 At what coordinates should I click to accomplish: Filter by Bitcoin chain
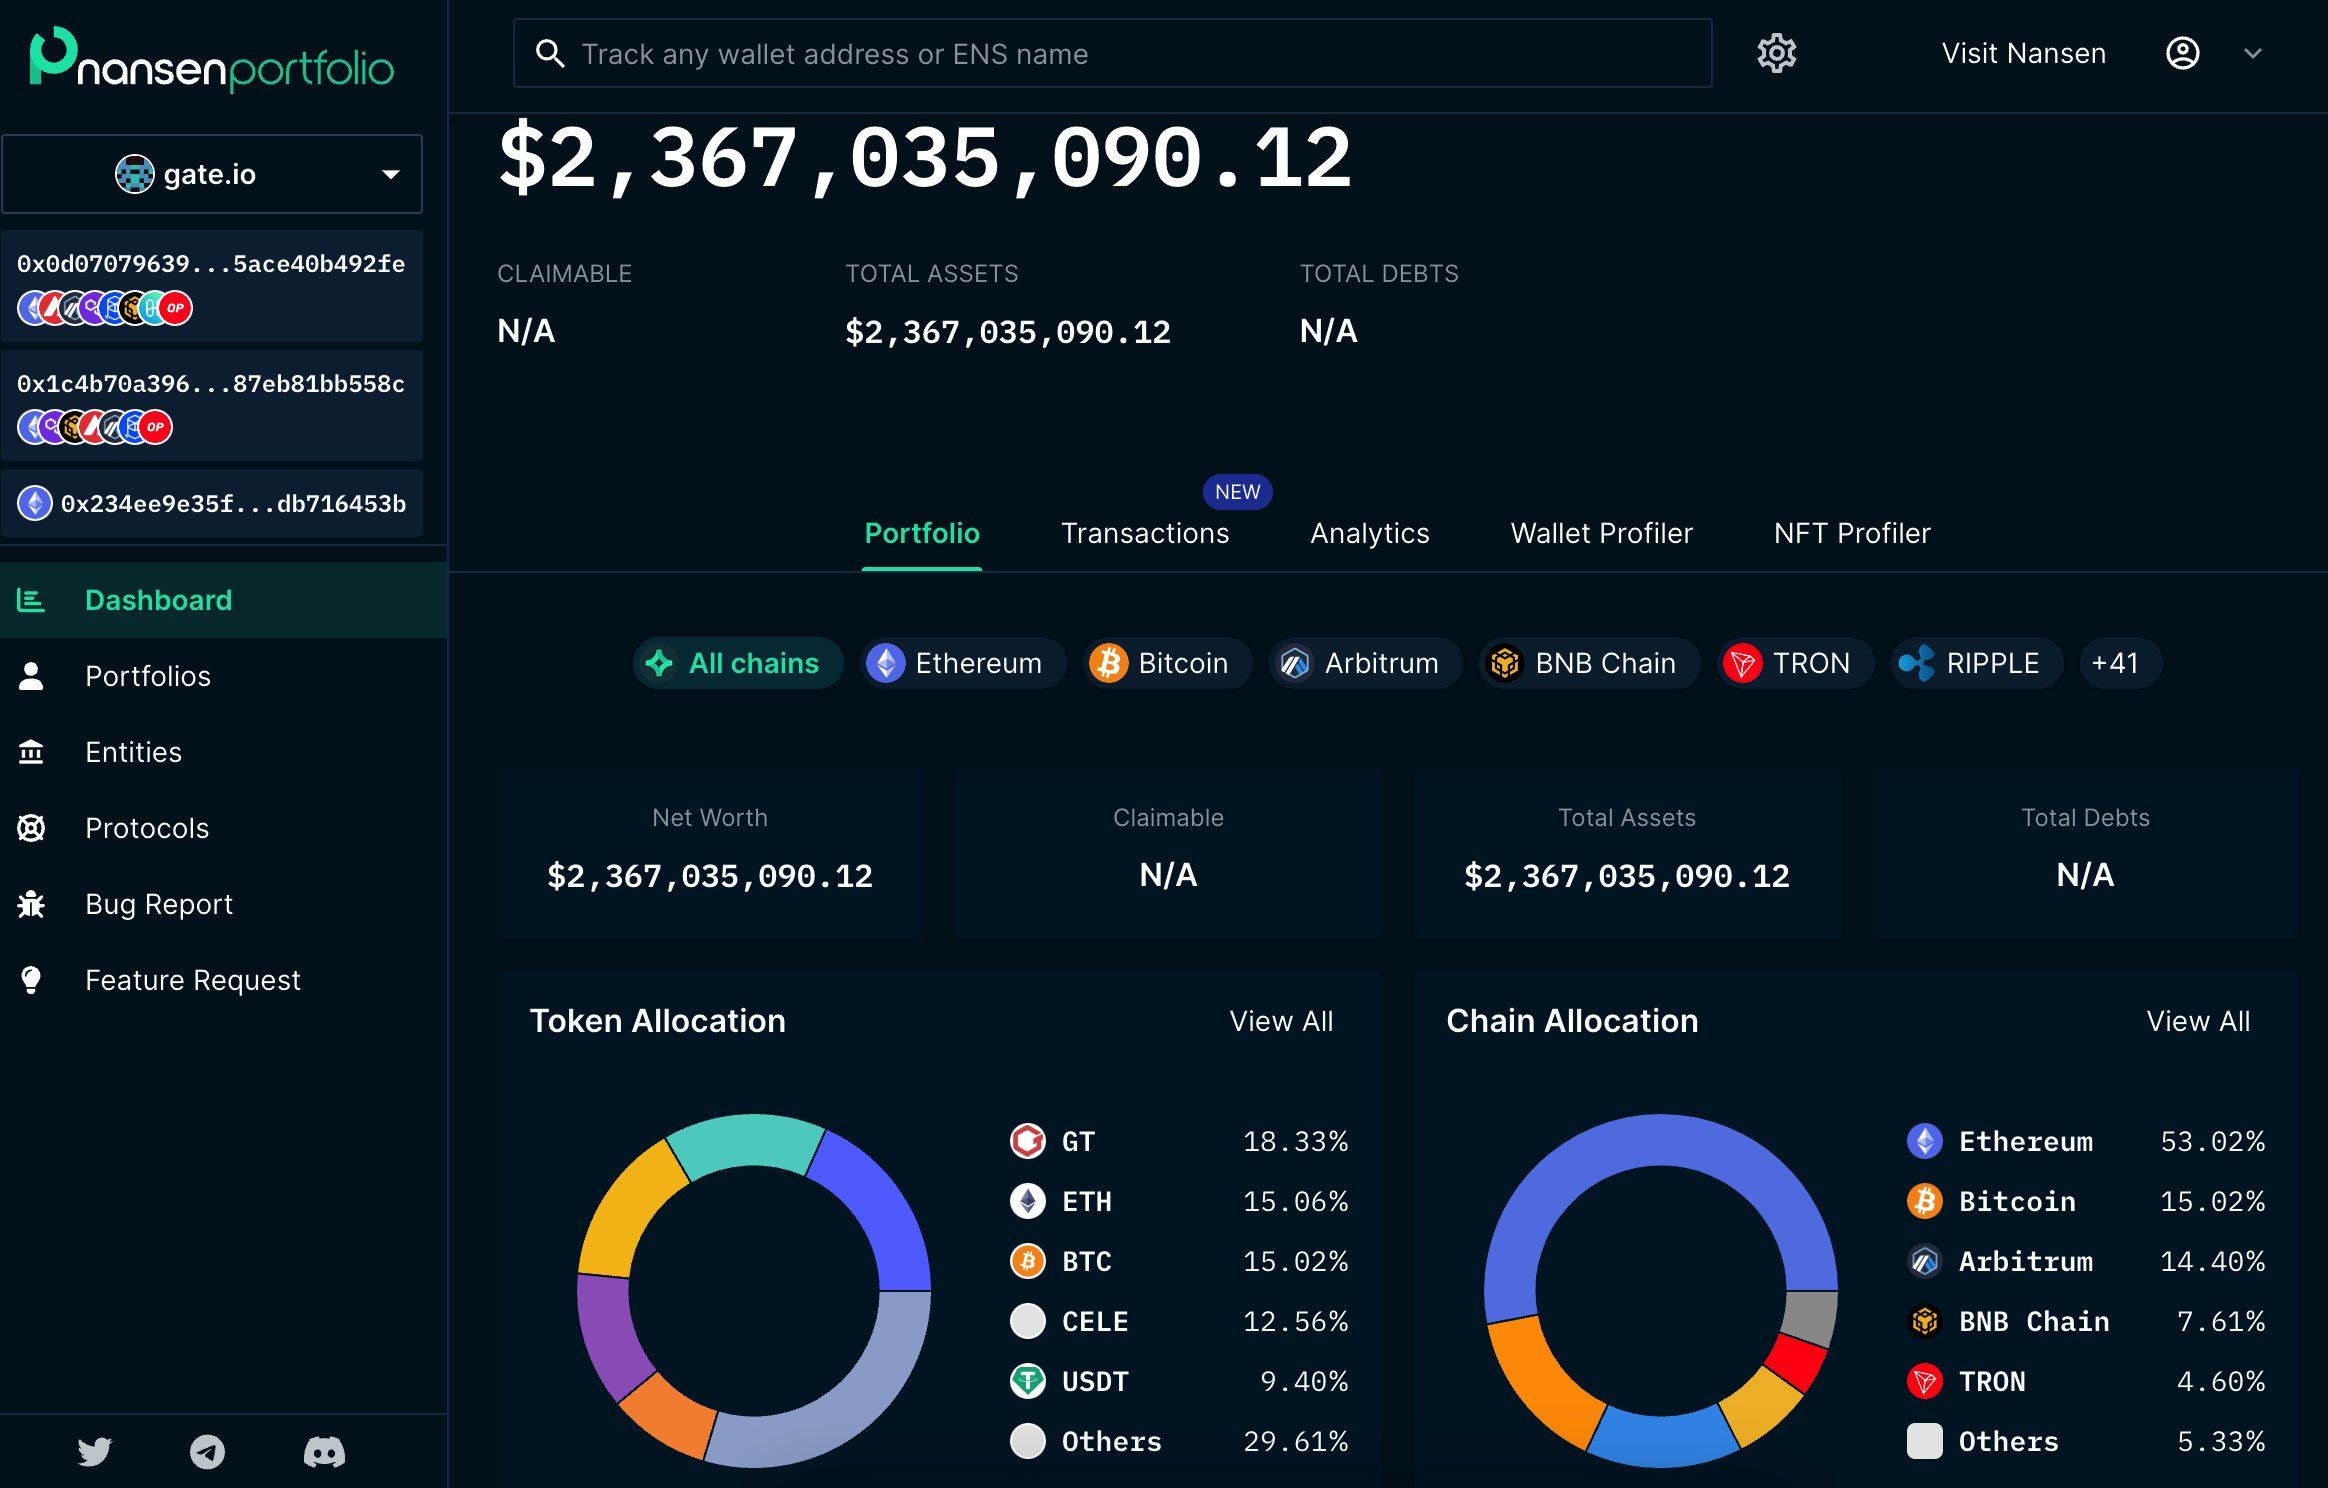[x=1166, y=663]
